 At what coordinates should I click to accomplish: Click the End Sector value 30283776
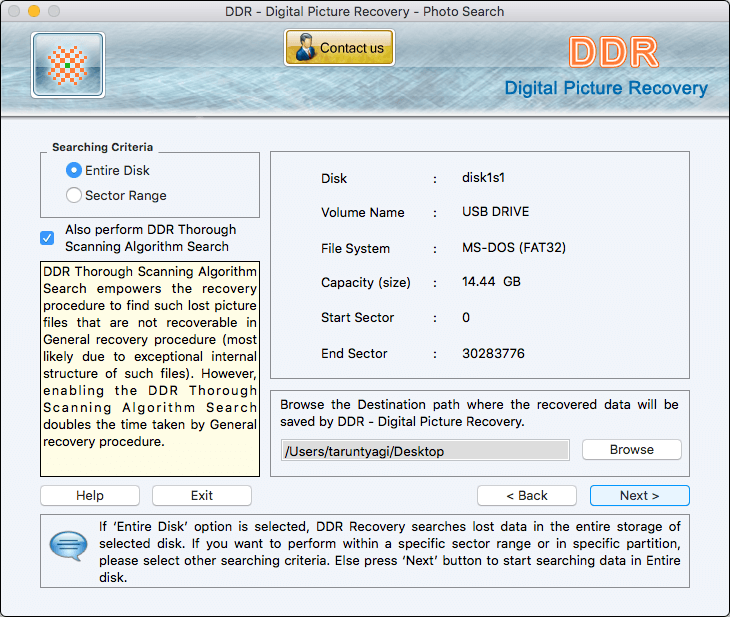pyautogui.click(x=493, y=353)
